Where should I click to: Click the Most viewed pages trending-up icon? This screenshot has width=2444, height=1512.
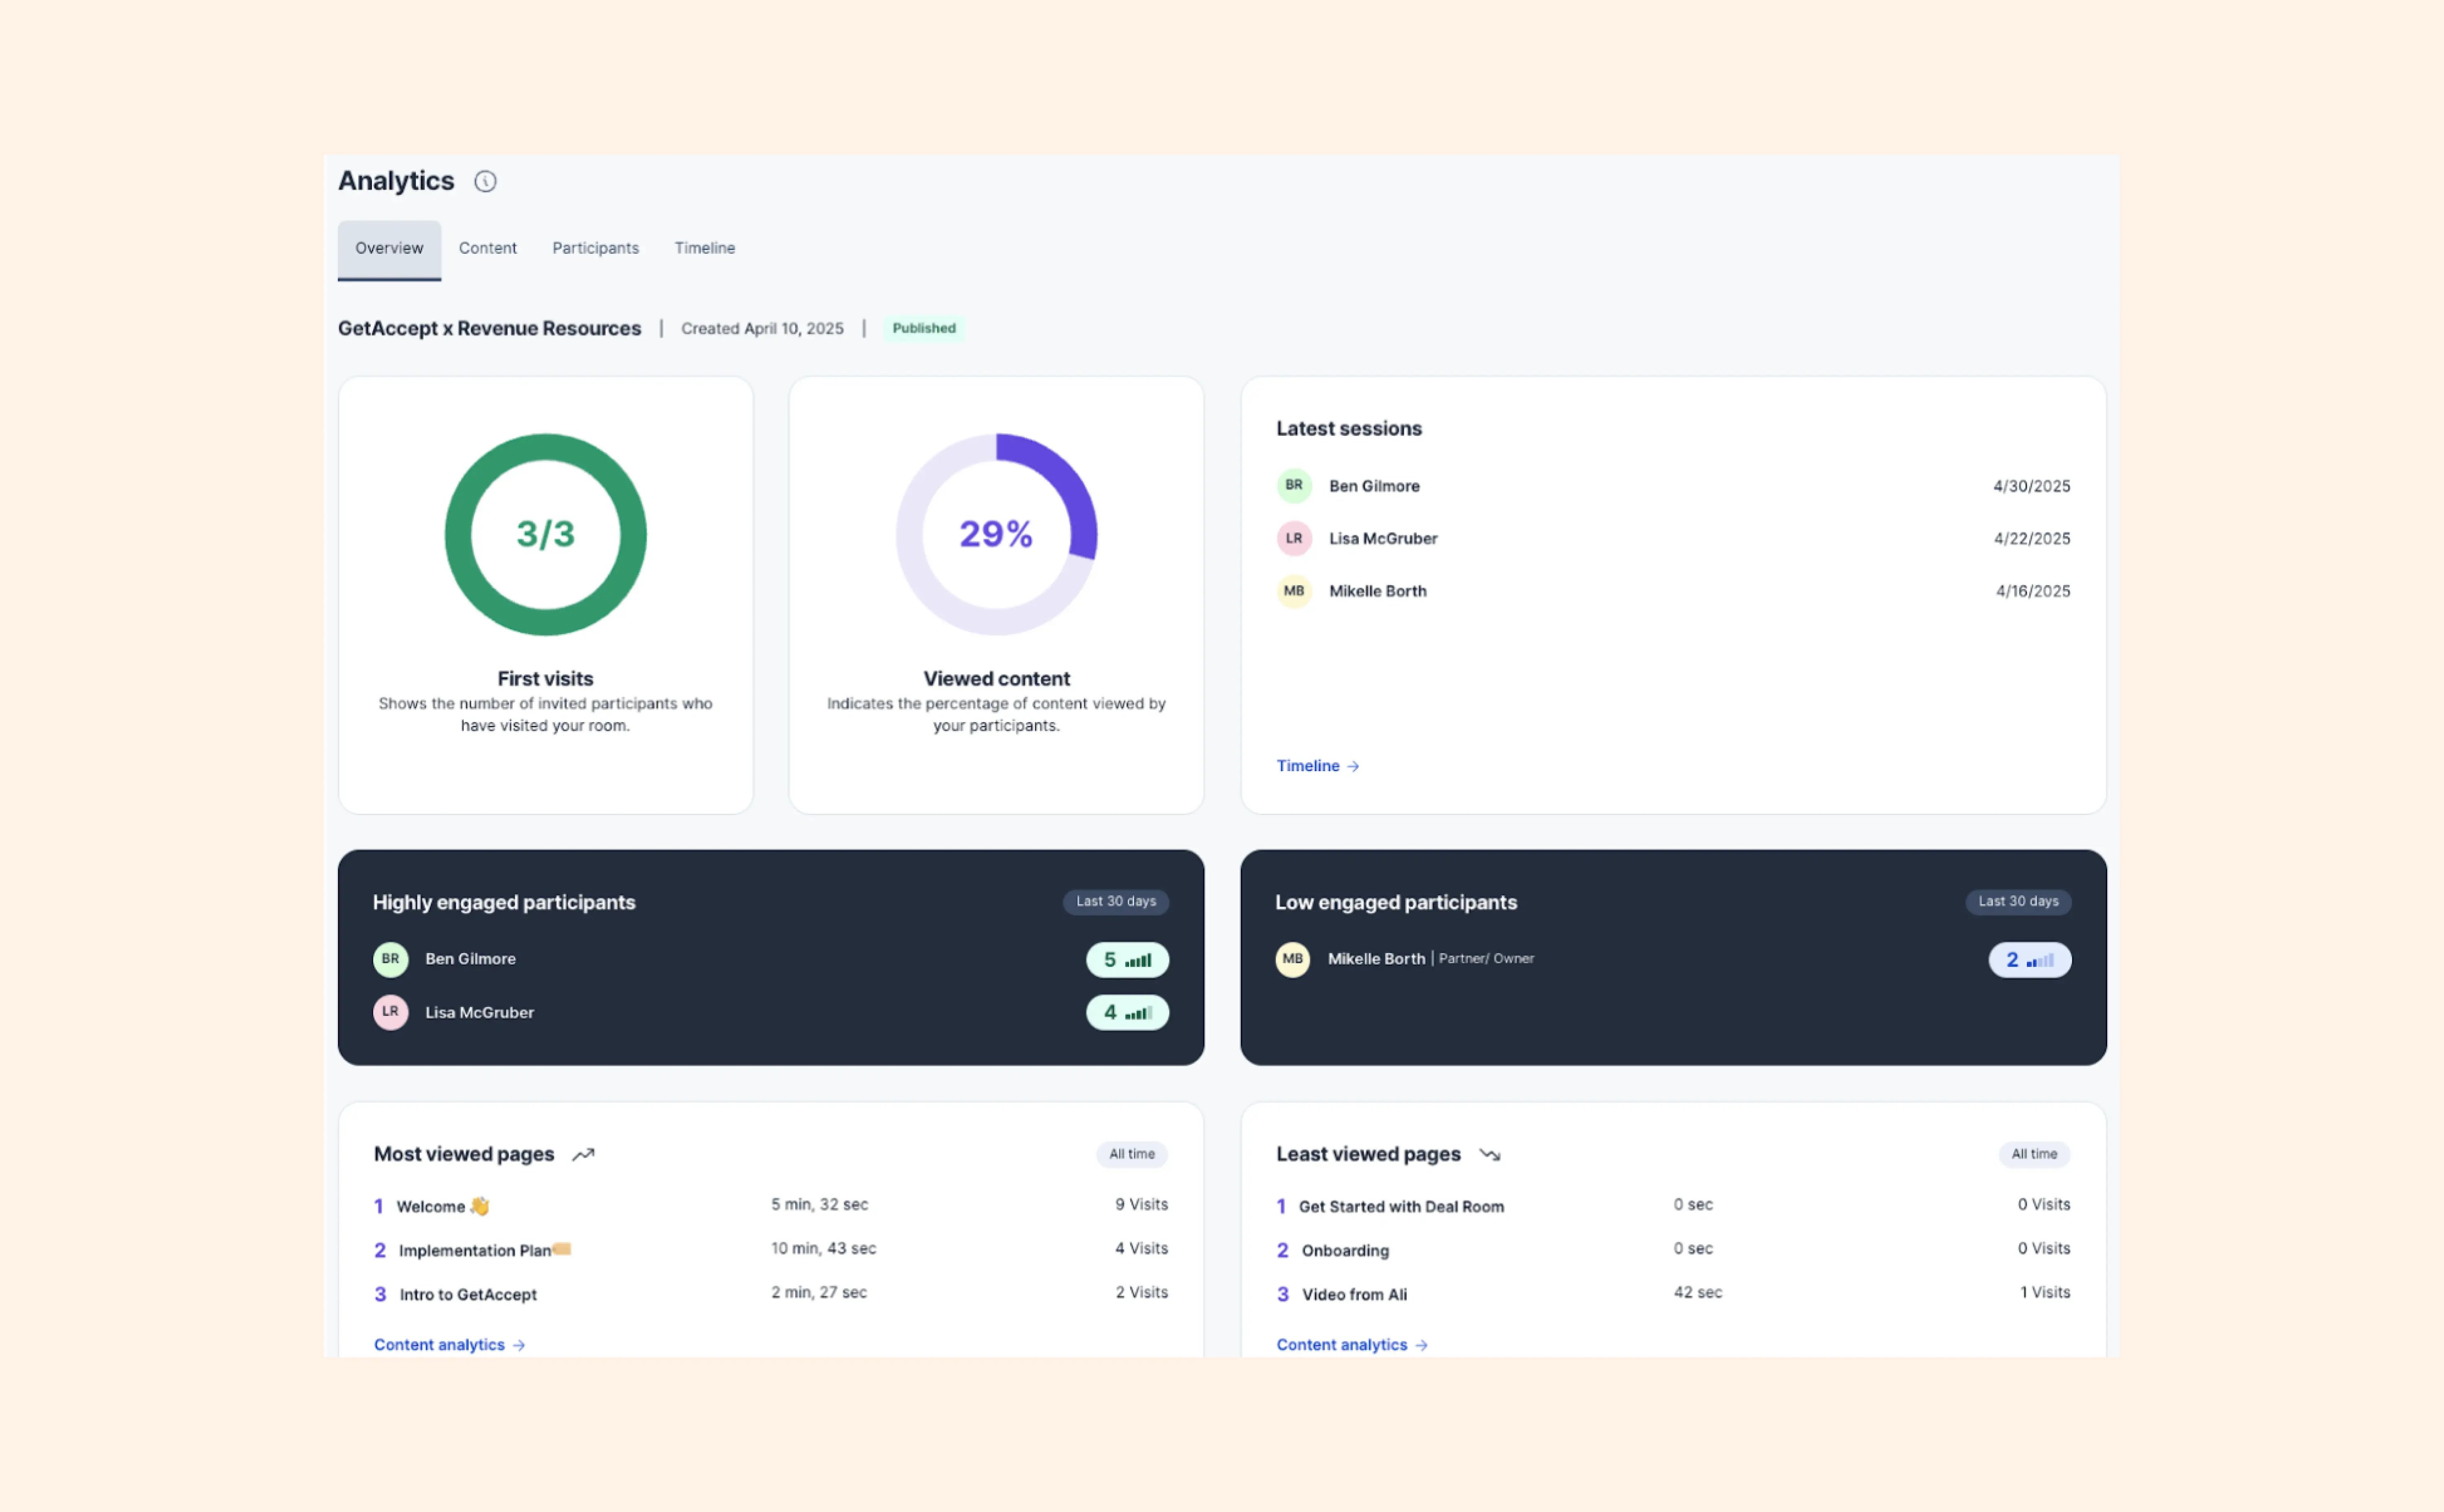583,1155
